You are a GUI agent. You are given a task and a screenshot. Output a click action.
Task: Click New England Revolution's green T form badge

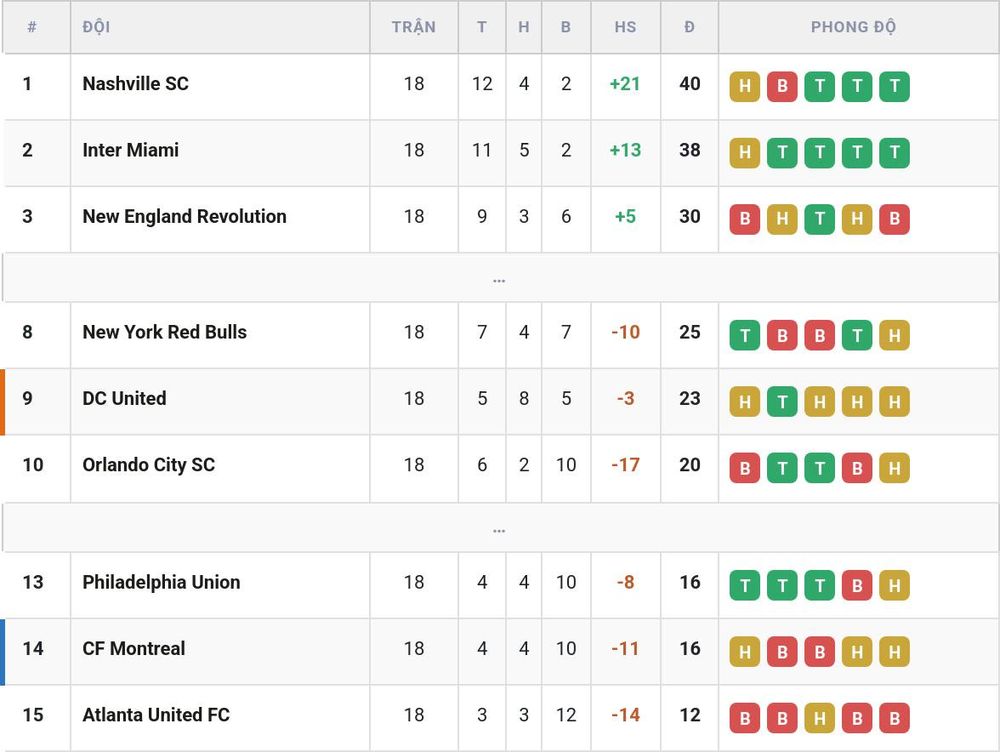click(x=820, y=219)
